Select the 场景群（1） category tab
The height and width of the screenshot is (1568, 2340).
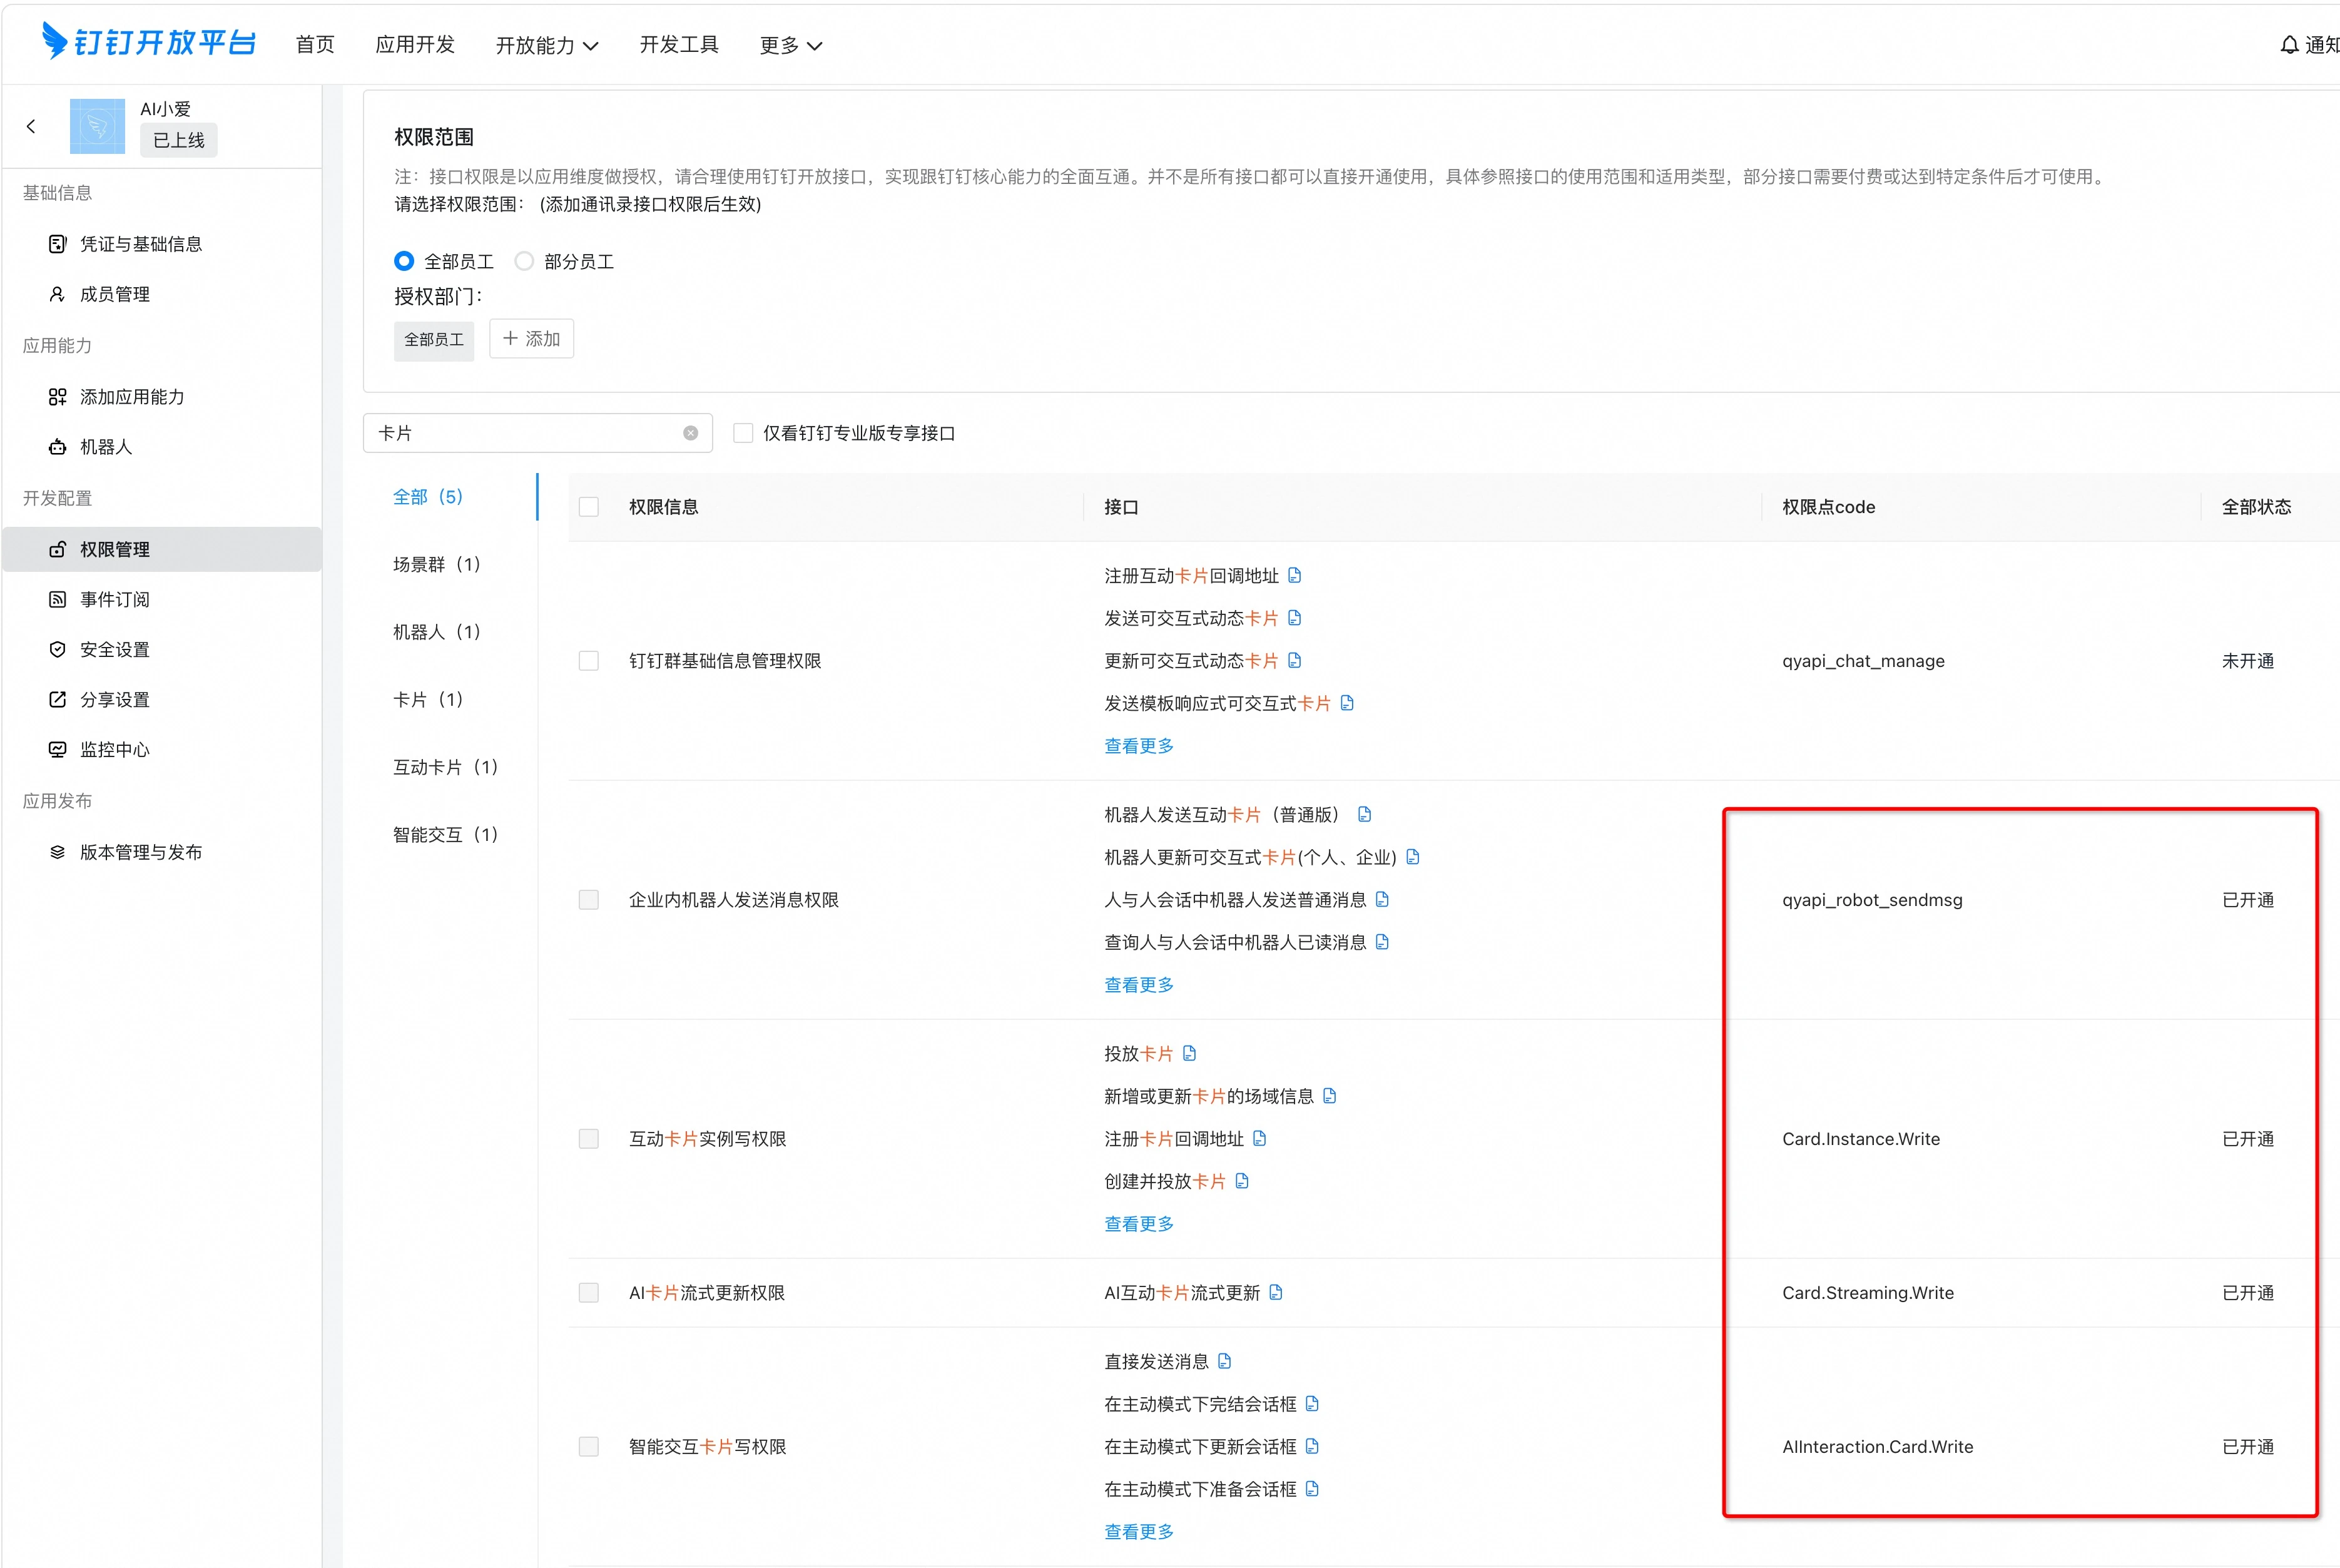point(438,564)
